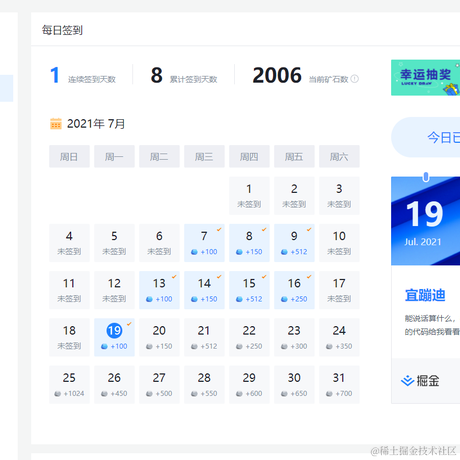The image size is (460, 460).
Task: Click the number 17 in the calendar
Action: (339, 283)
